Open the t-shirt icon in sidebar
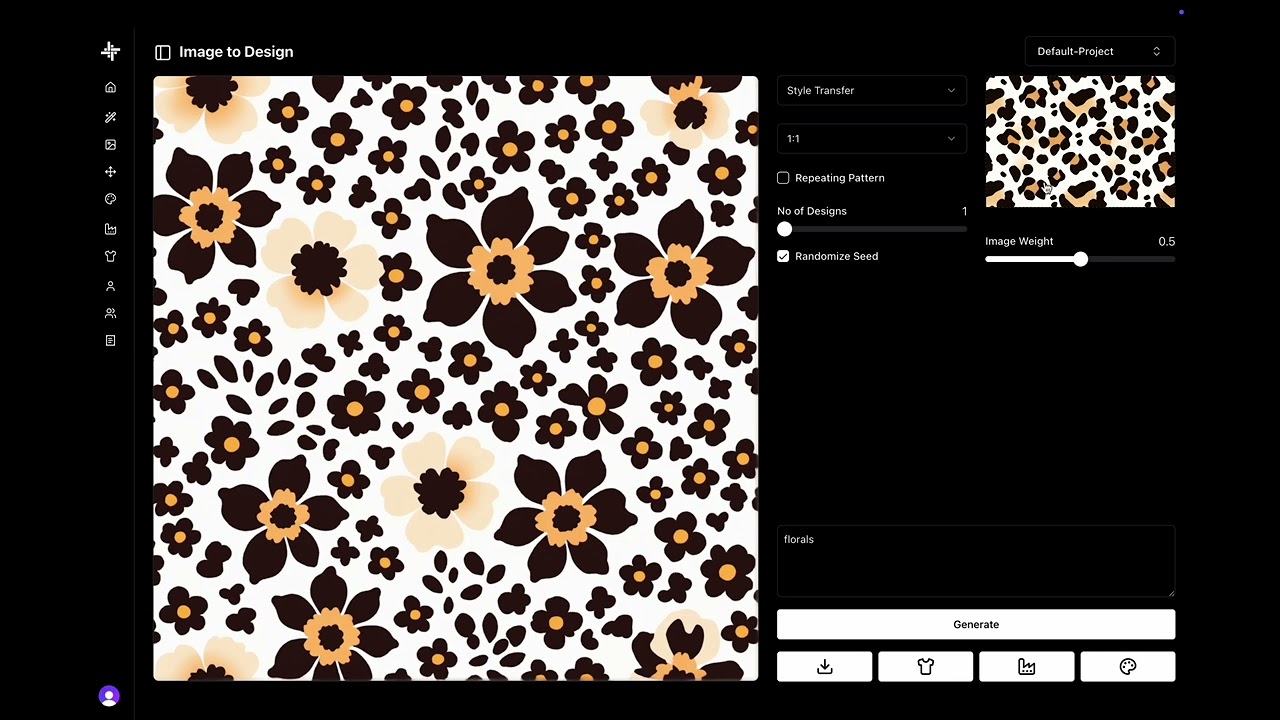This screenshot has height=720, width=1280. [110, 256]
